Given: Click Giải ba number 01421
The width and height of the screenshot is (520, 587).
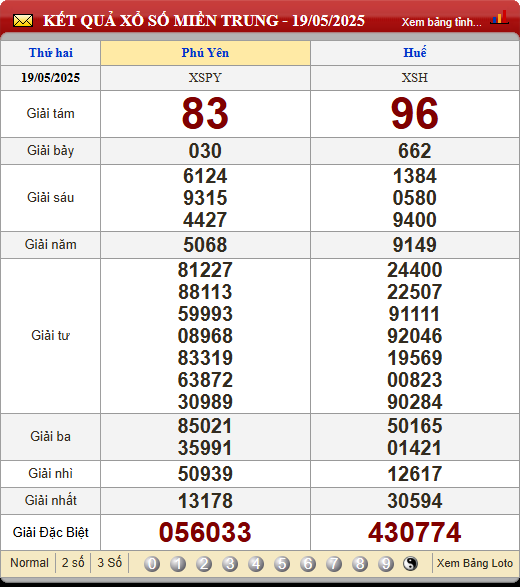Looking at the screenshot, I should 415,448.
